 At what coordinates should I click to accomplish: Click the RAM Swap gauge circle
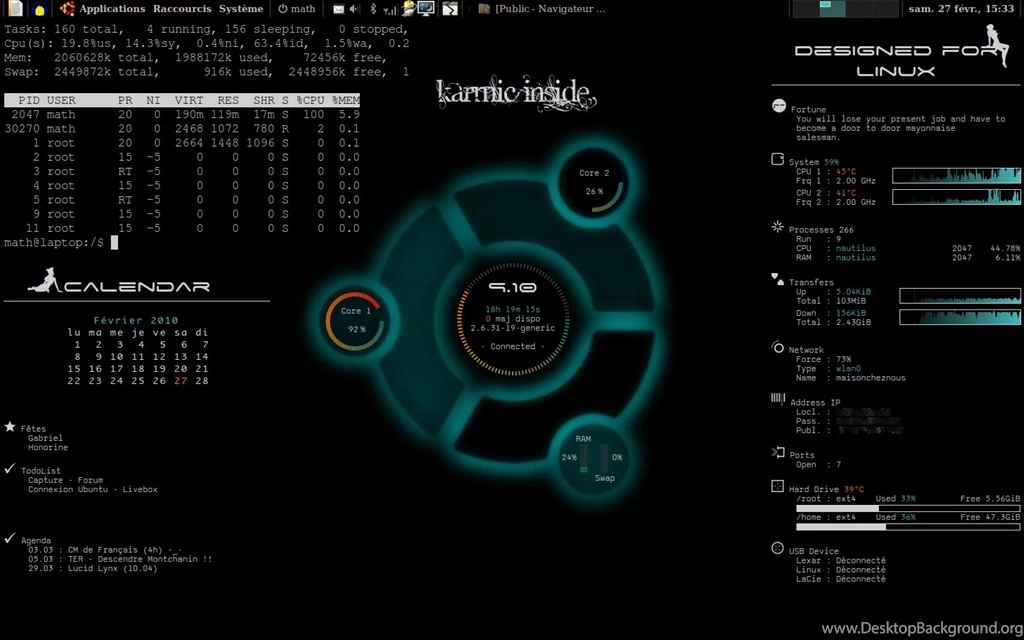click(594, 457)
